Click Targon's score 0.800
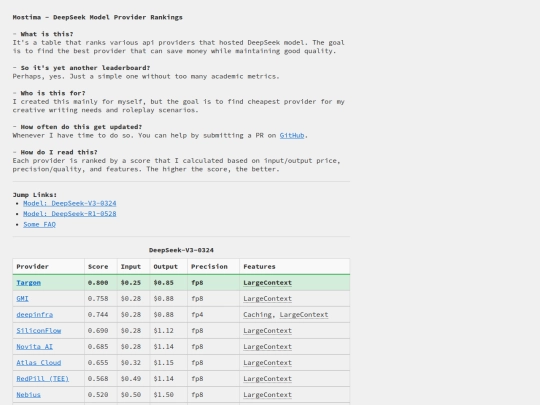540x405 pixels. point(98,283)
